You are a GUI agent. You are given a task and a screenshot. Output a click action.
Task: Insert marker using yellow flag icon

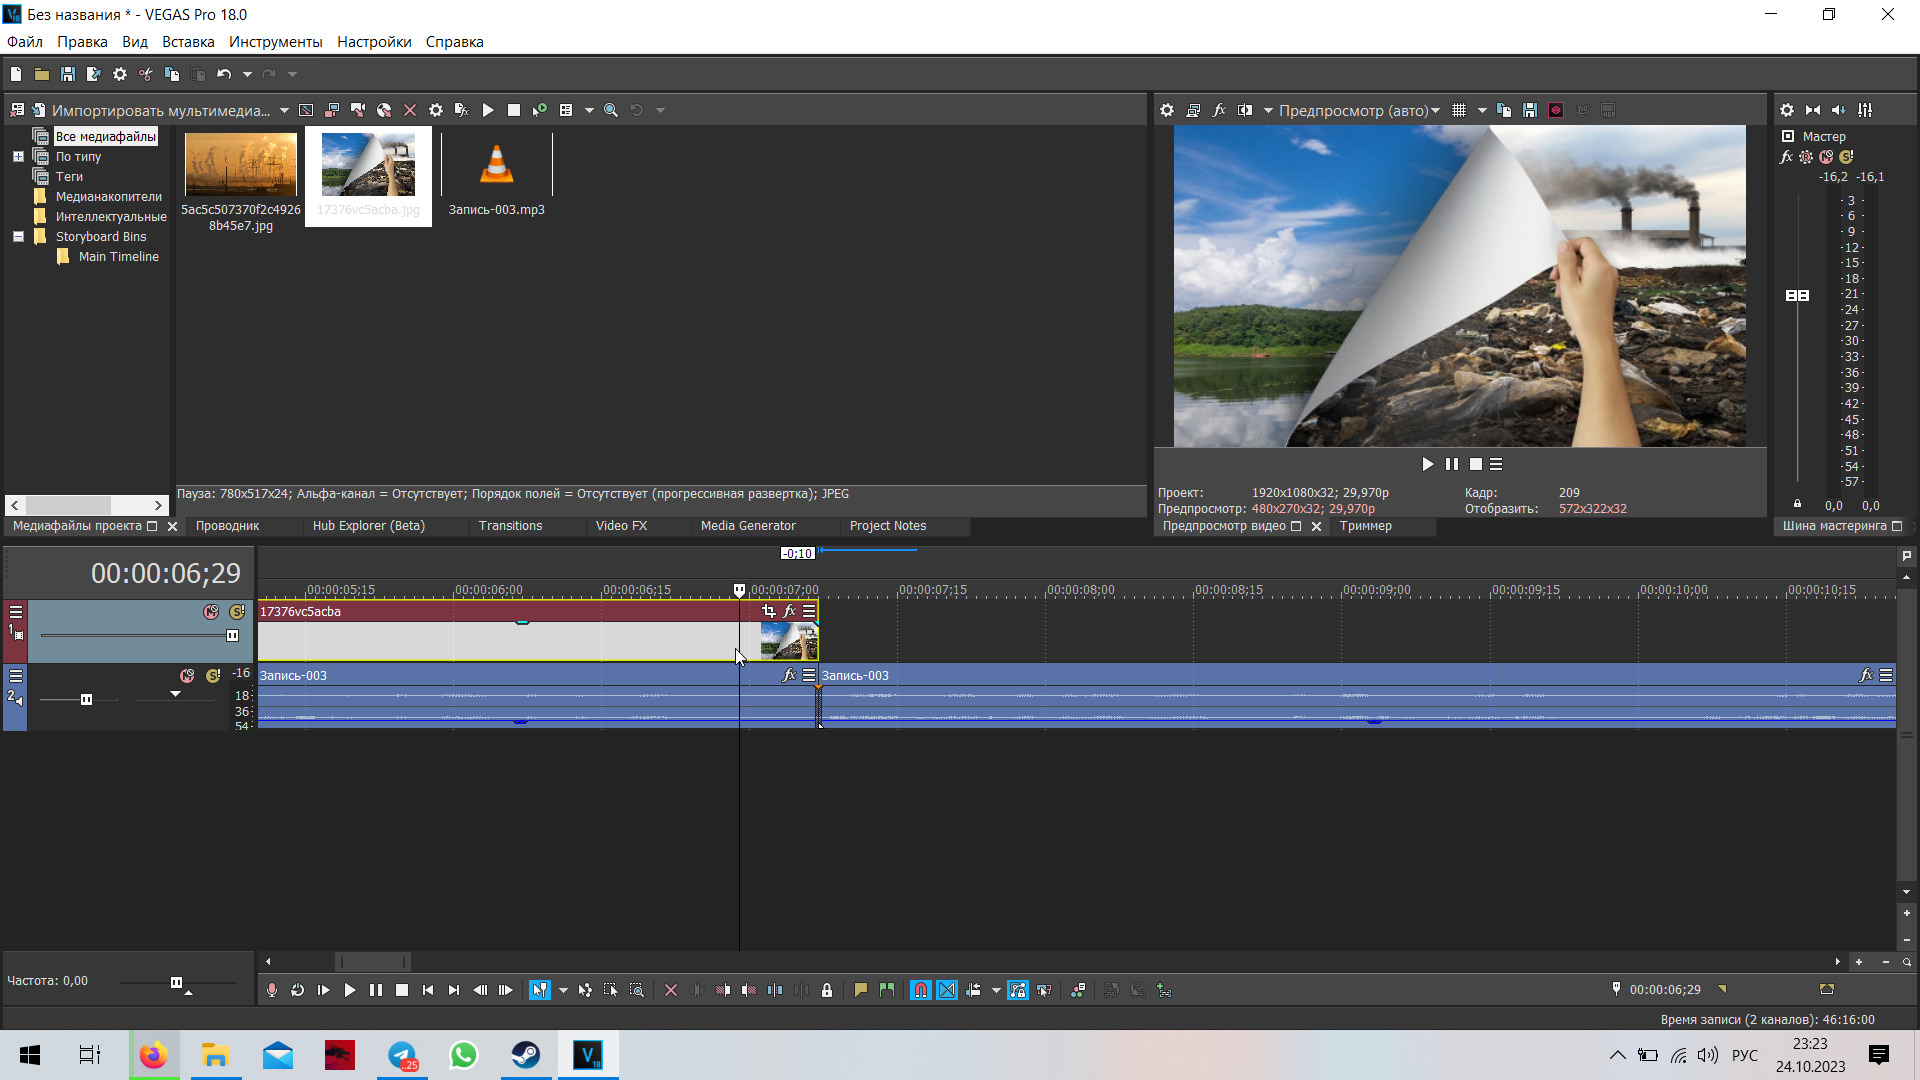pos(860,990)
